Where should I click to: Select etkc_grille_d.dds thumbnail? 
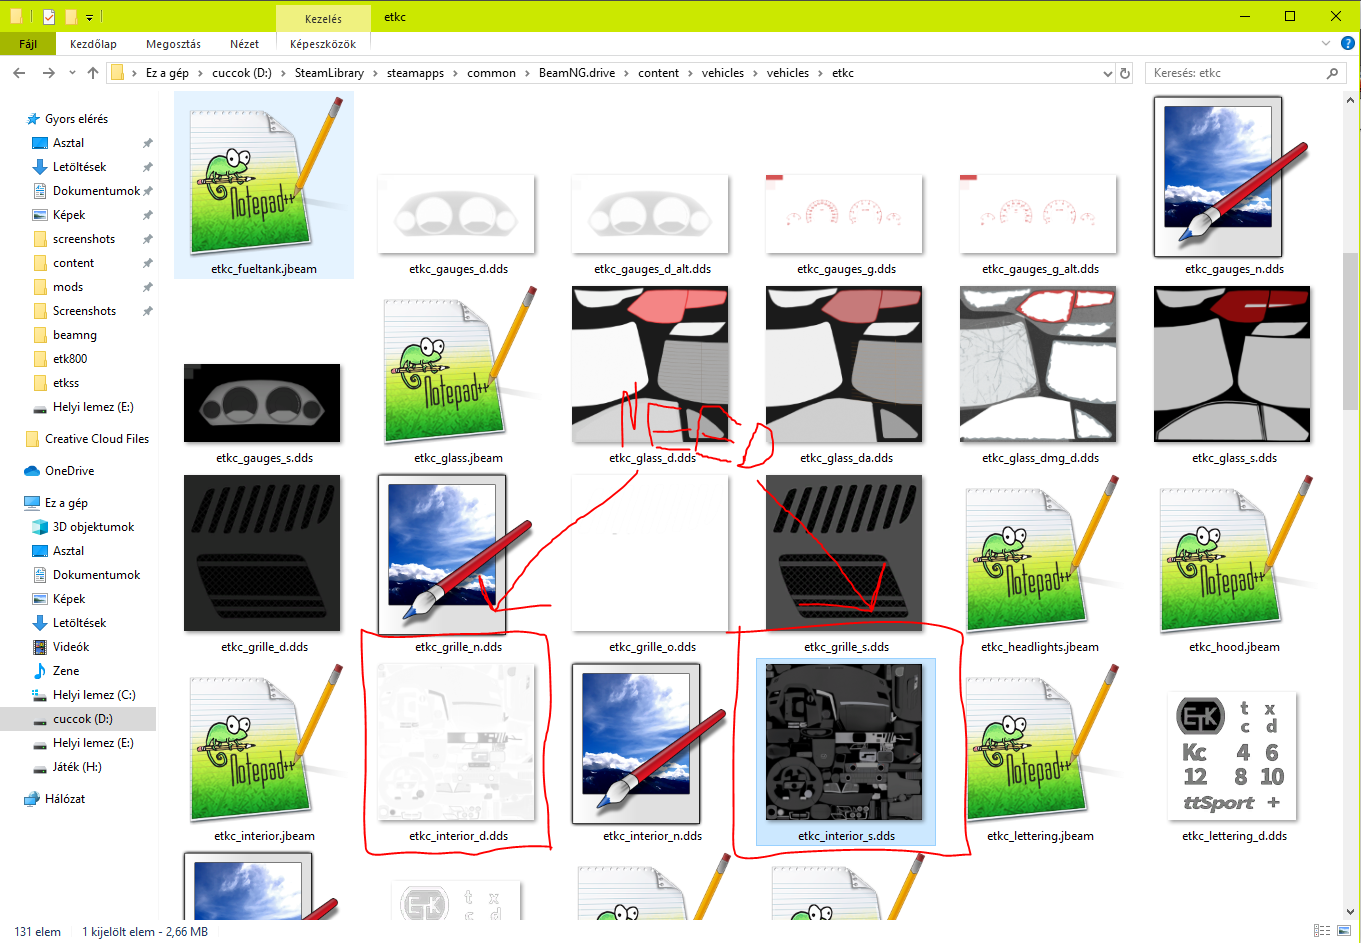262,553
